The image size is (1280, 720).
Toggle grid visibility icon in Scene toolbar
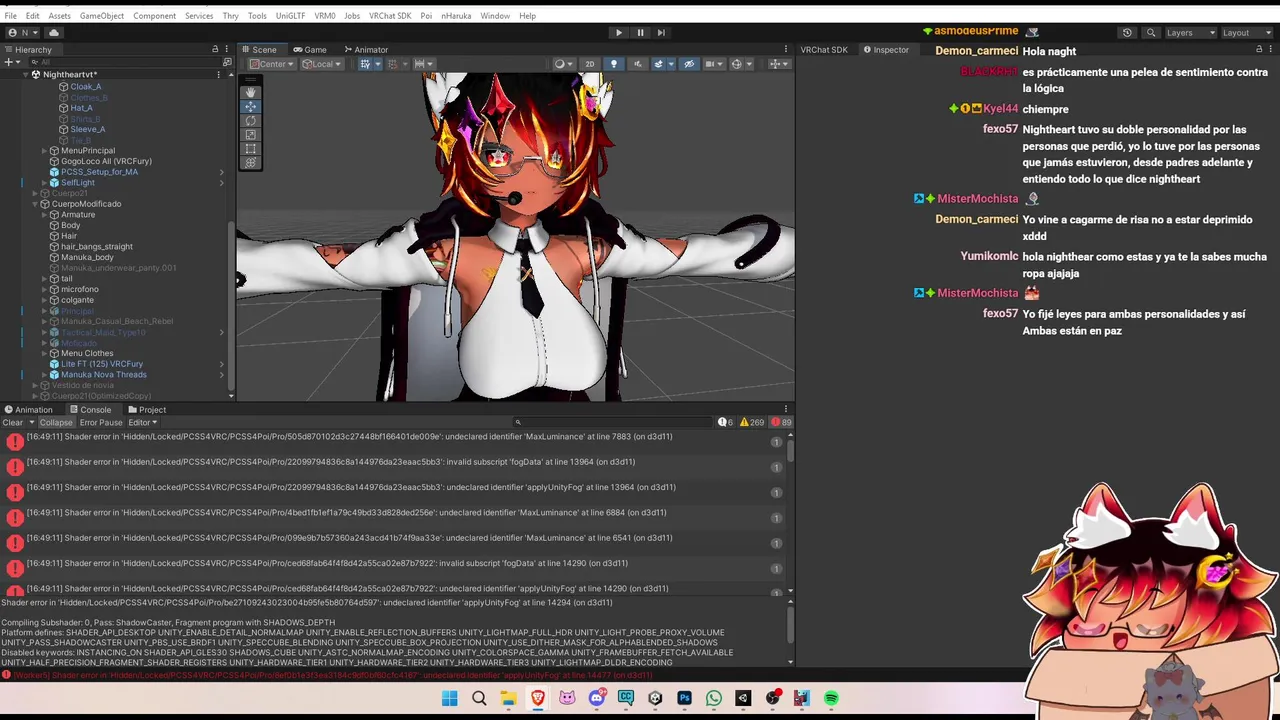tap(367, 64)
